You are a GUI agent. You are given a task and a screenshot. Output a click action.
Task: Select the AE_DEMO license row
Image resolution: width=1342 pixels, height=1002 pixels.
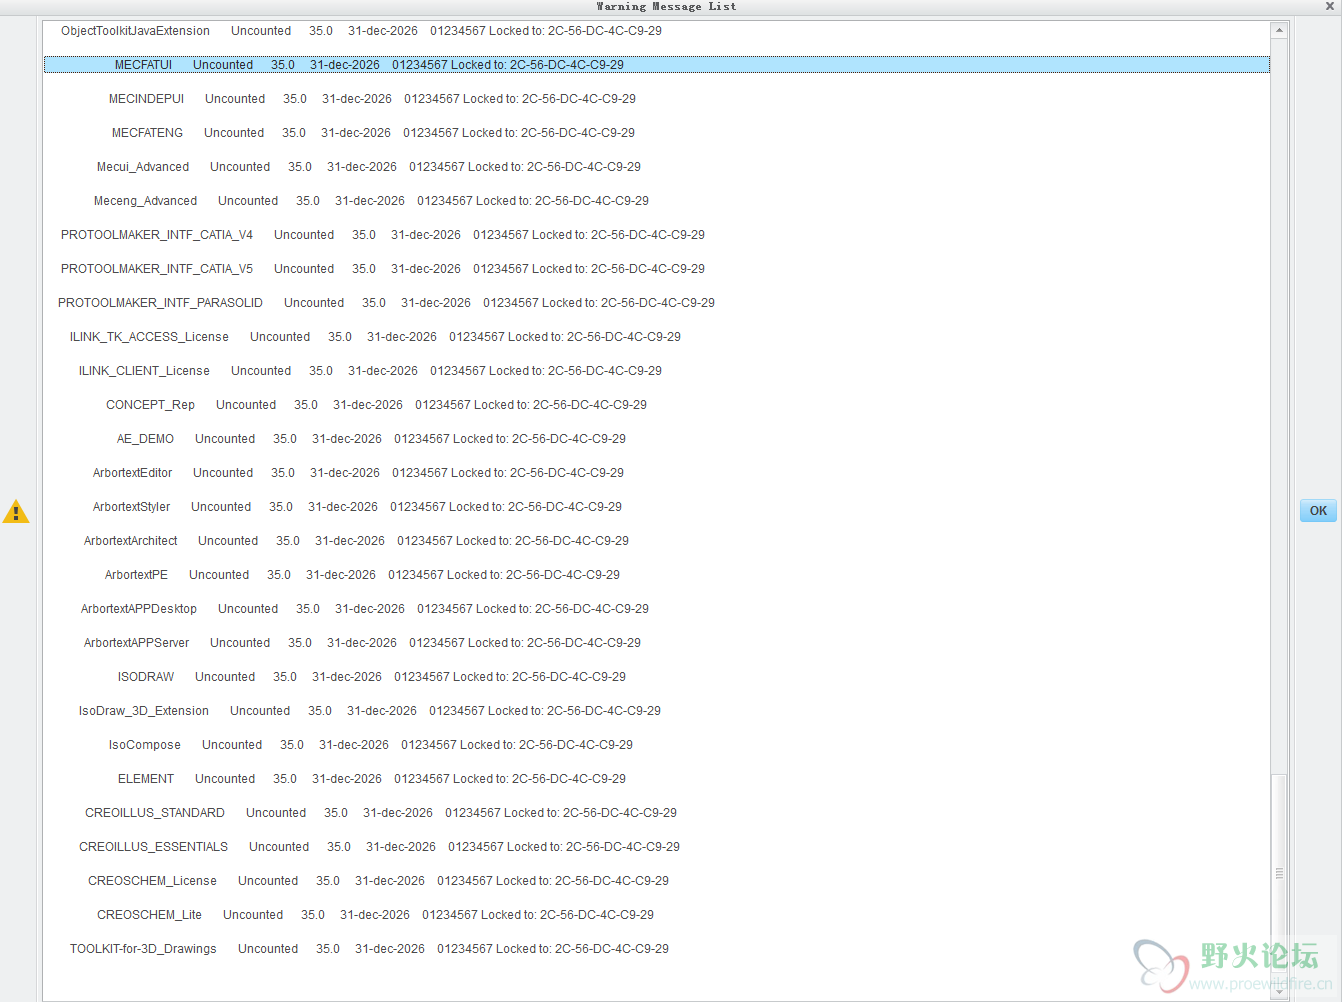657,439
